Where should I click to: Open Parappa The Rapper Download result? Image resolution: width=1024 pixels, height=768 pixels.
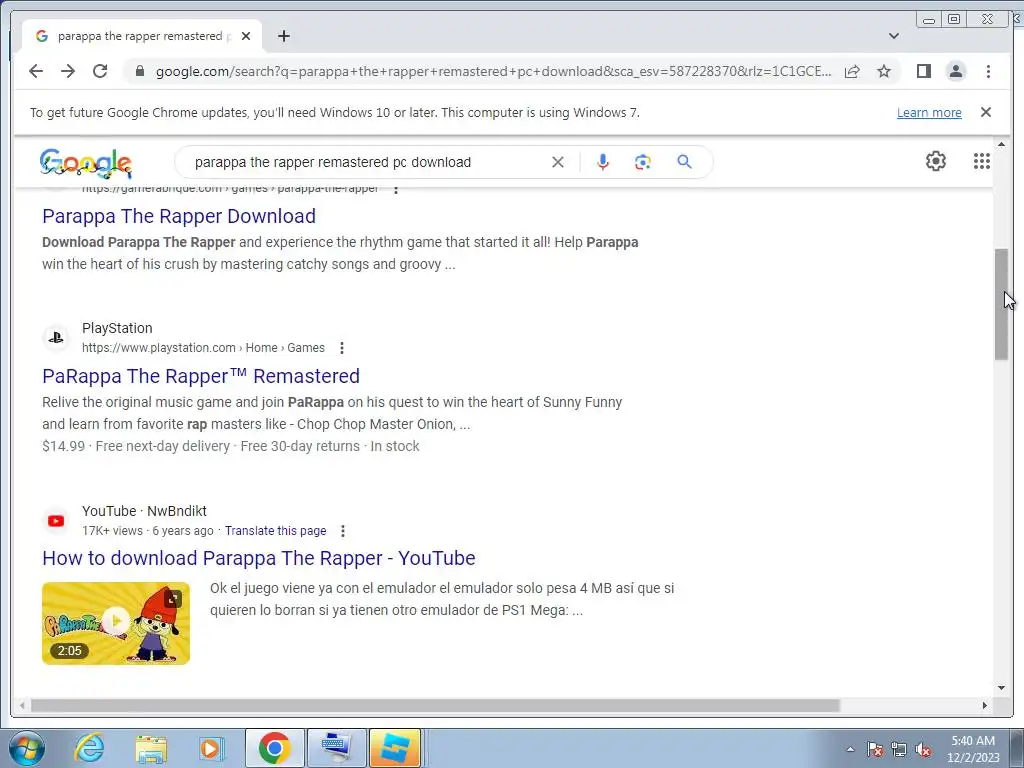[179, 216]
